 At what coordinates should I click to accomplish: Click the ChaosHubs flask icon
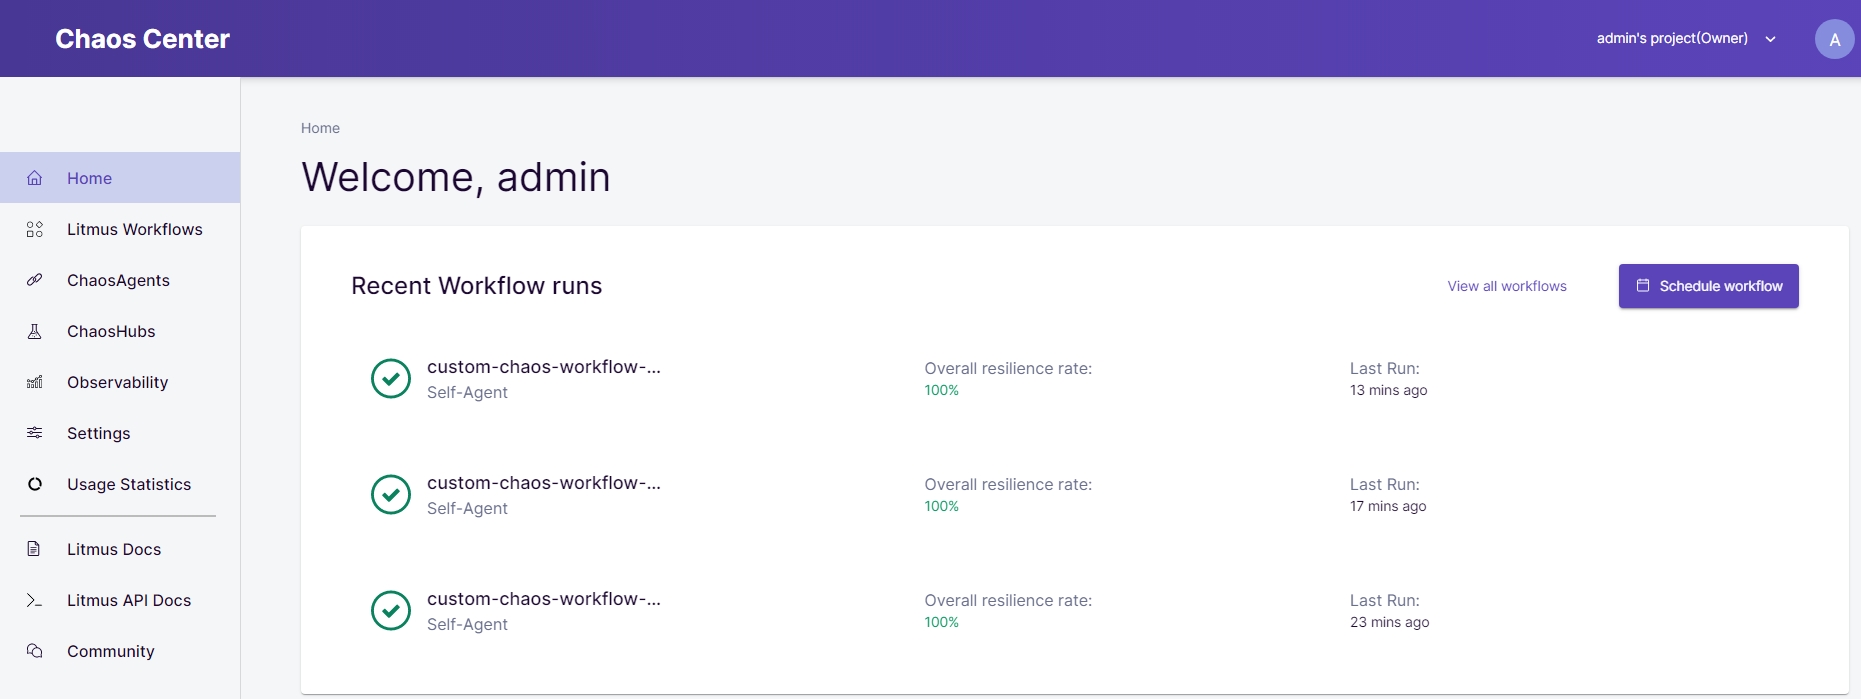(x=35, y=331)
